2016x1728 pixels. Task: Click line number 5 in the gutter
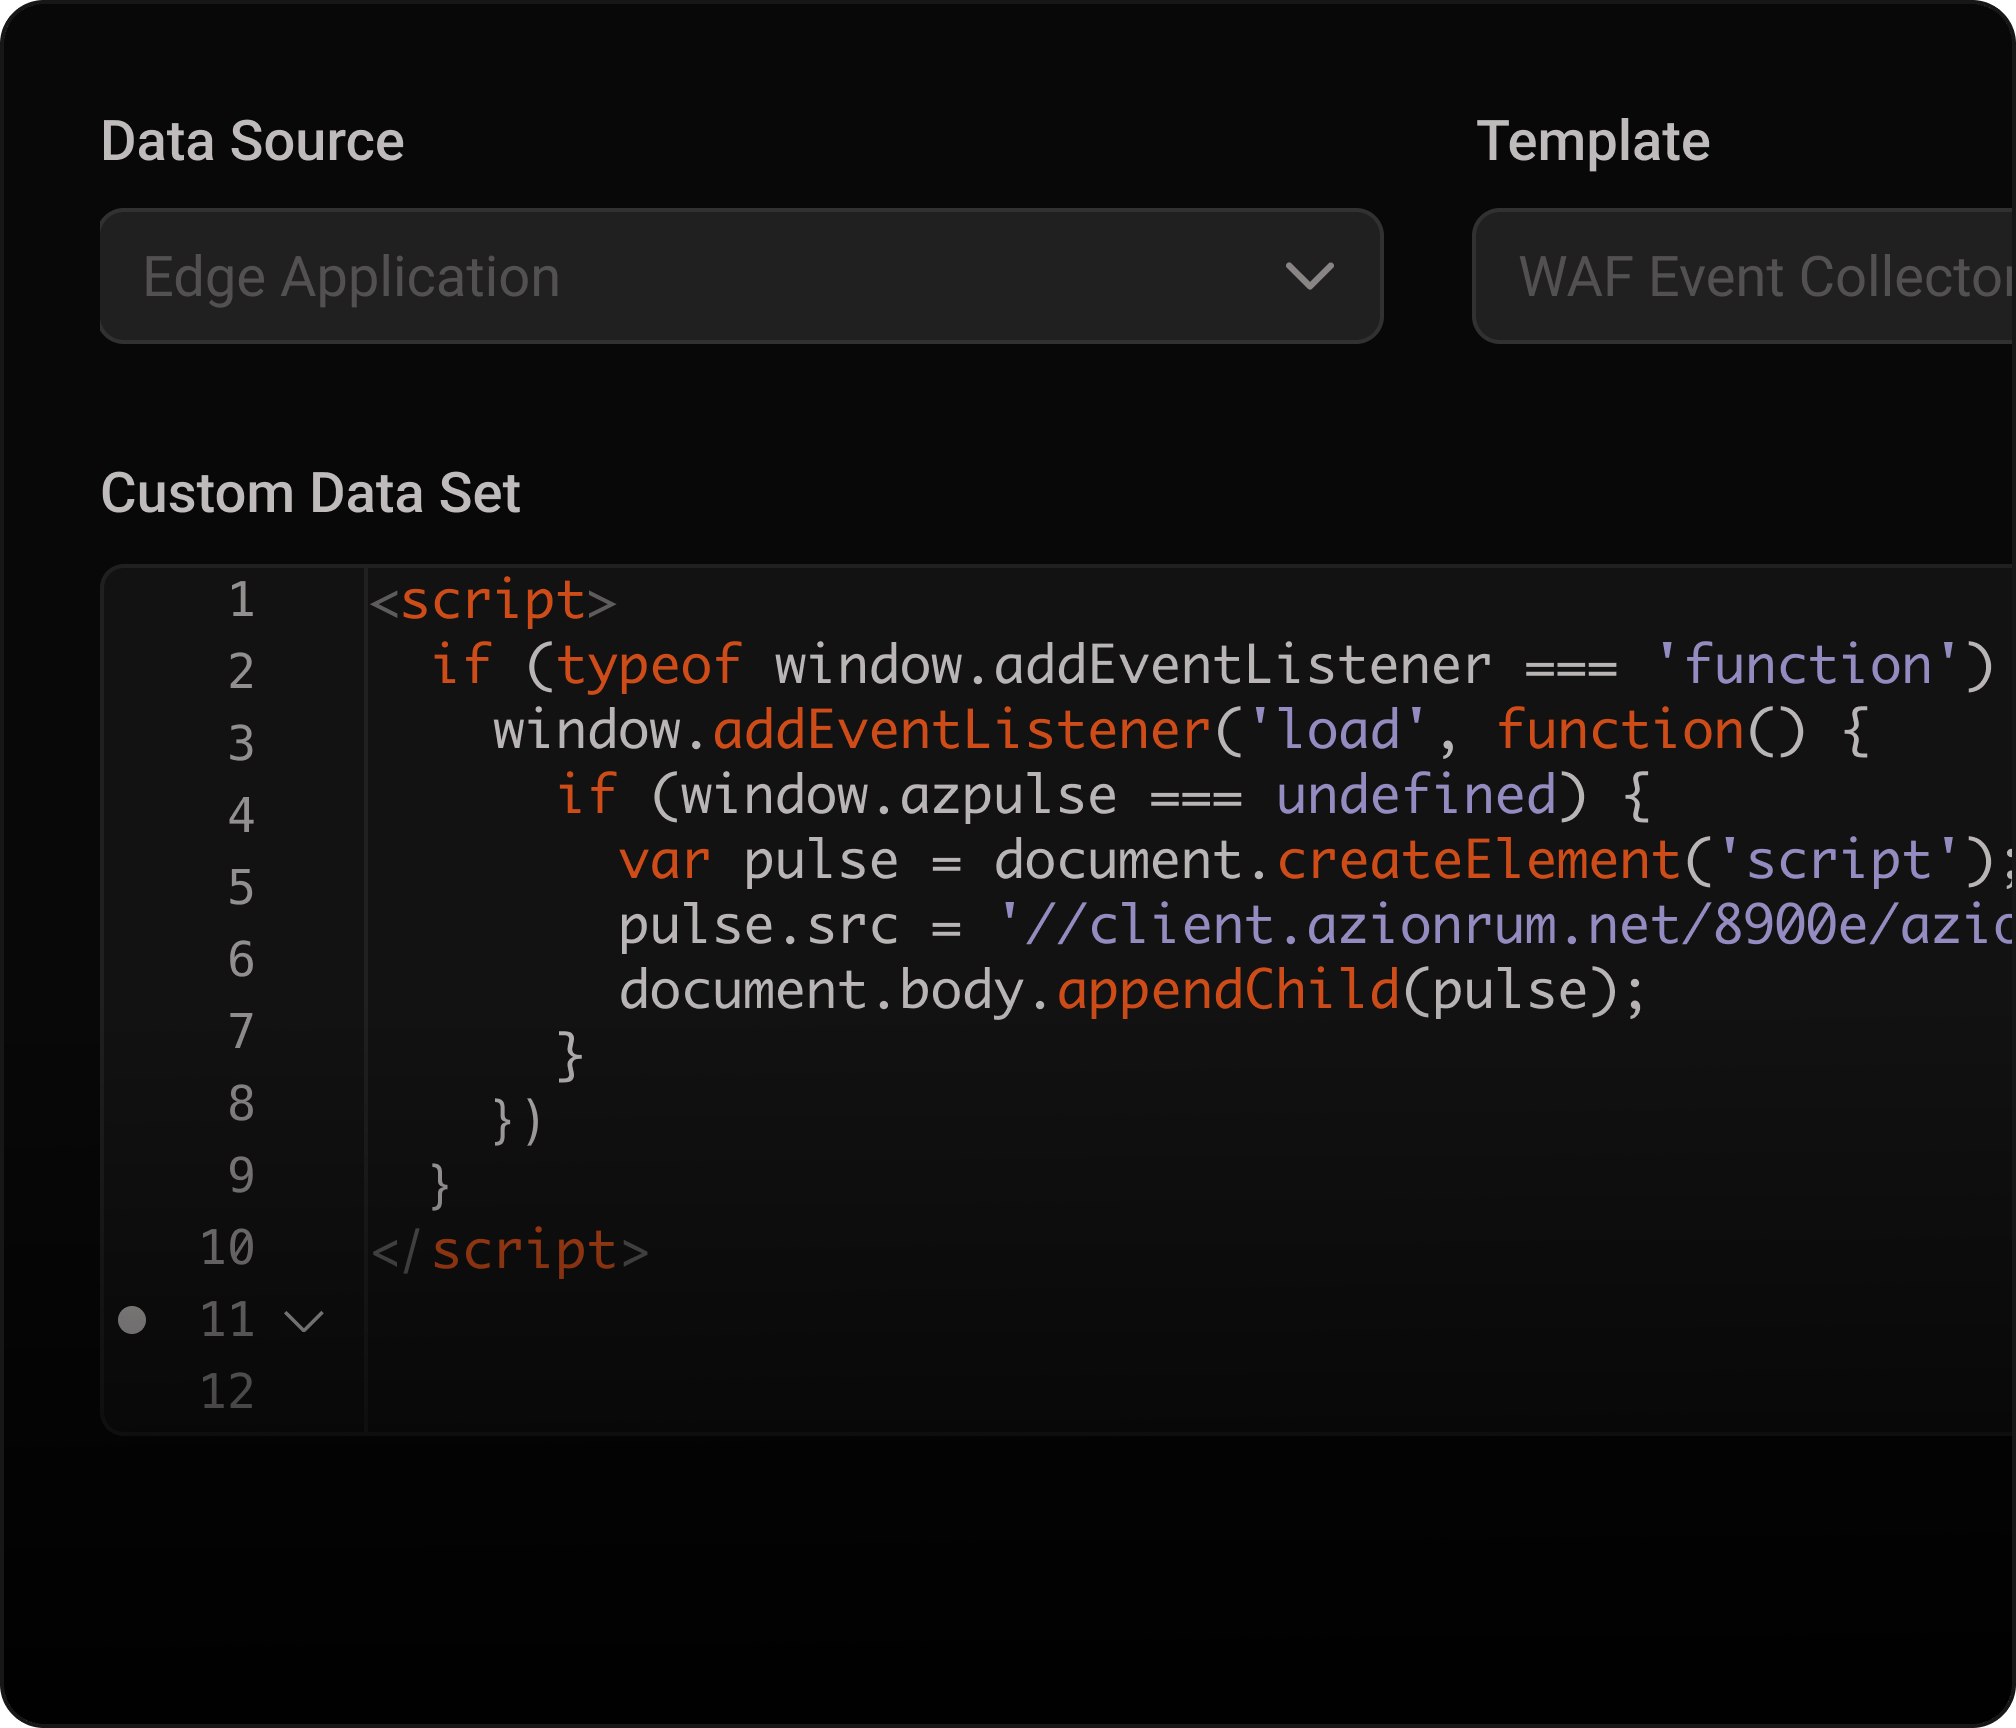241,888
